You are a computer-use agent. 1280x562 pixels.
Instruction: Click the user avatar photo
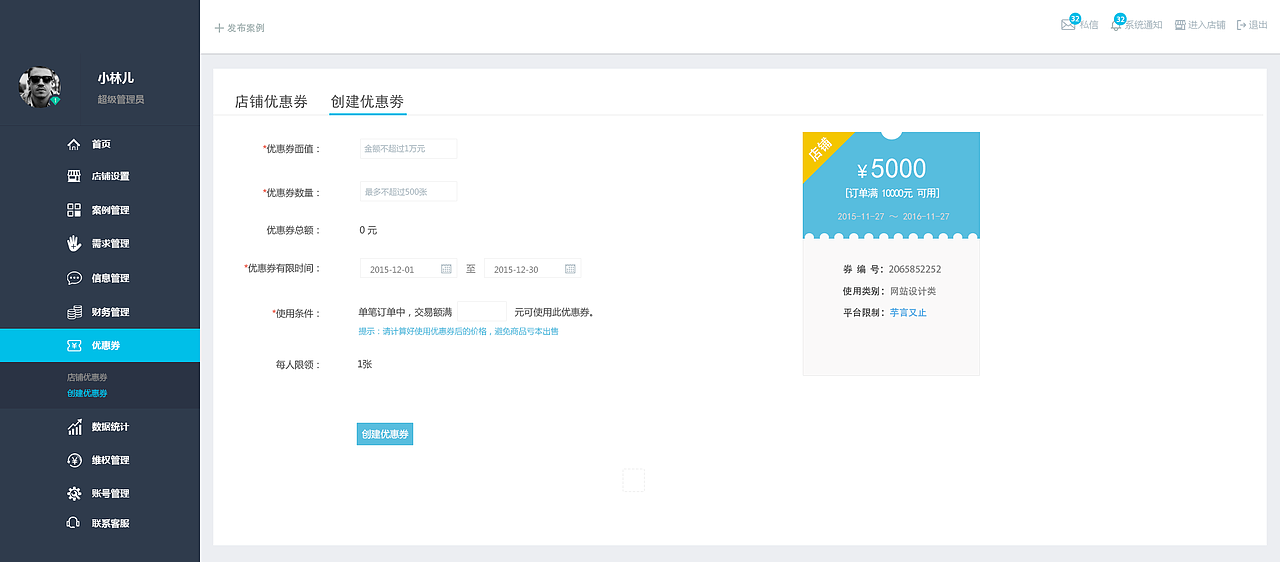click(40, 87)
